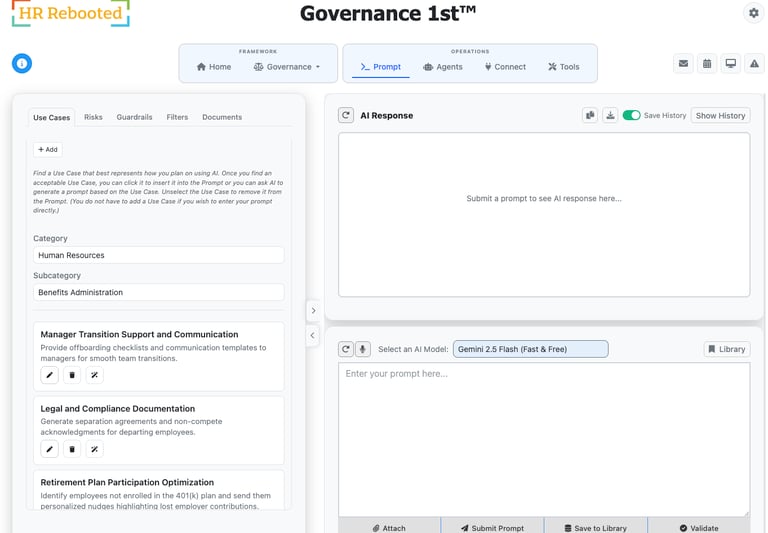Screen dimensions: 768x533
Task: Open the Subcategory dropdown showing Benefits Administration
Action: (x=159, y=292)
